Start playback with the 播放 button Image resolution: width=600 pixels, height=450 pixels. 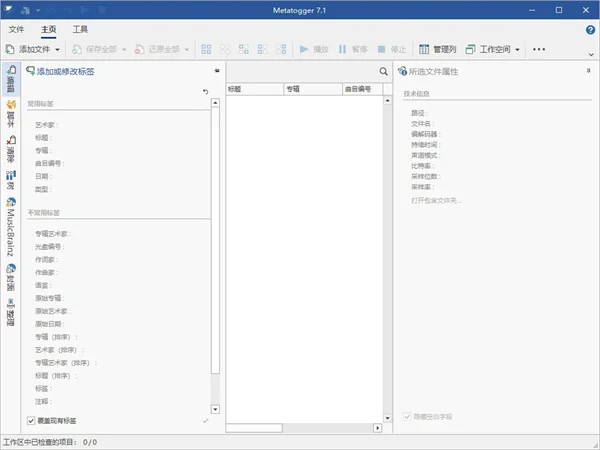pyautogui.click(x=314, y=49)
